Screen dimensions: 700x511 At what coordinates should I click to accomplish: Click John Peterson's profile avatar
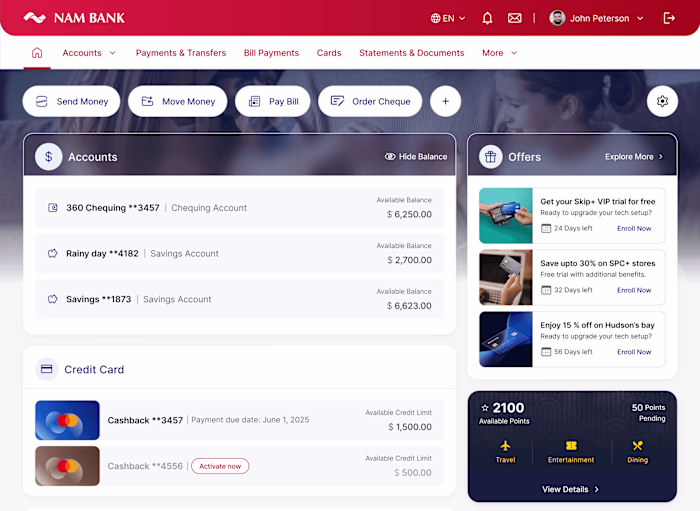[557, 18]
